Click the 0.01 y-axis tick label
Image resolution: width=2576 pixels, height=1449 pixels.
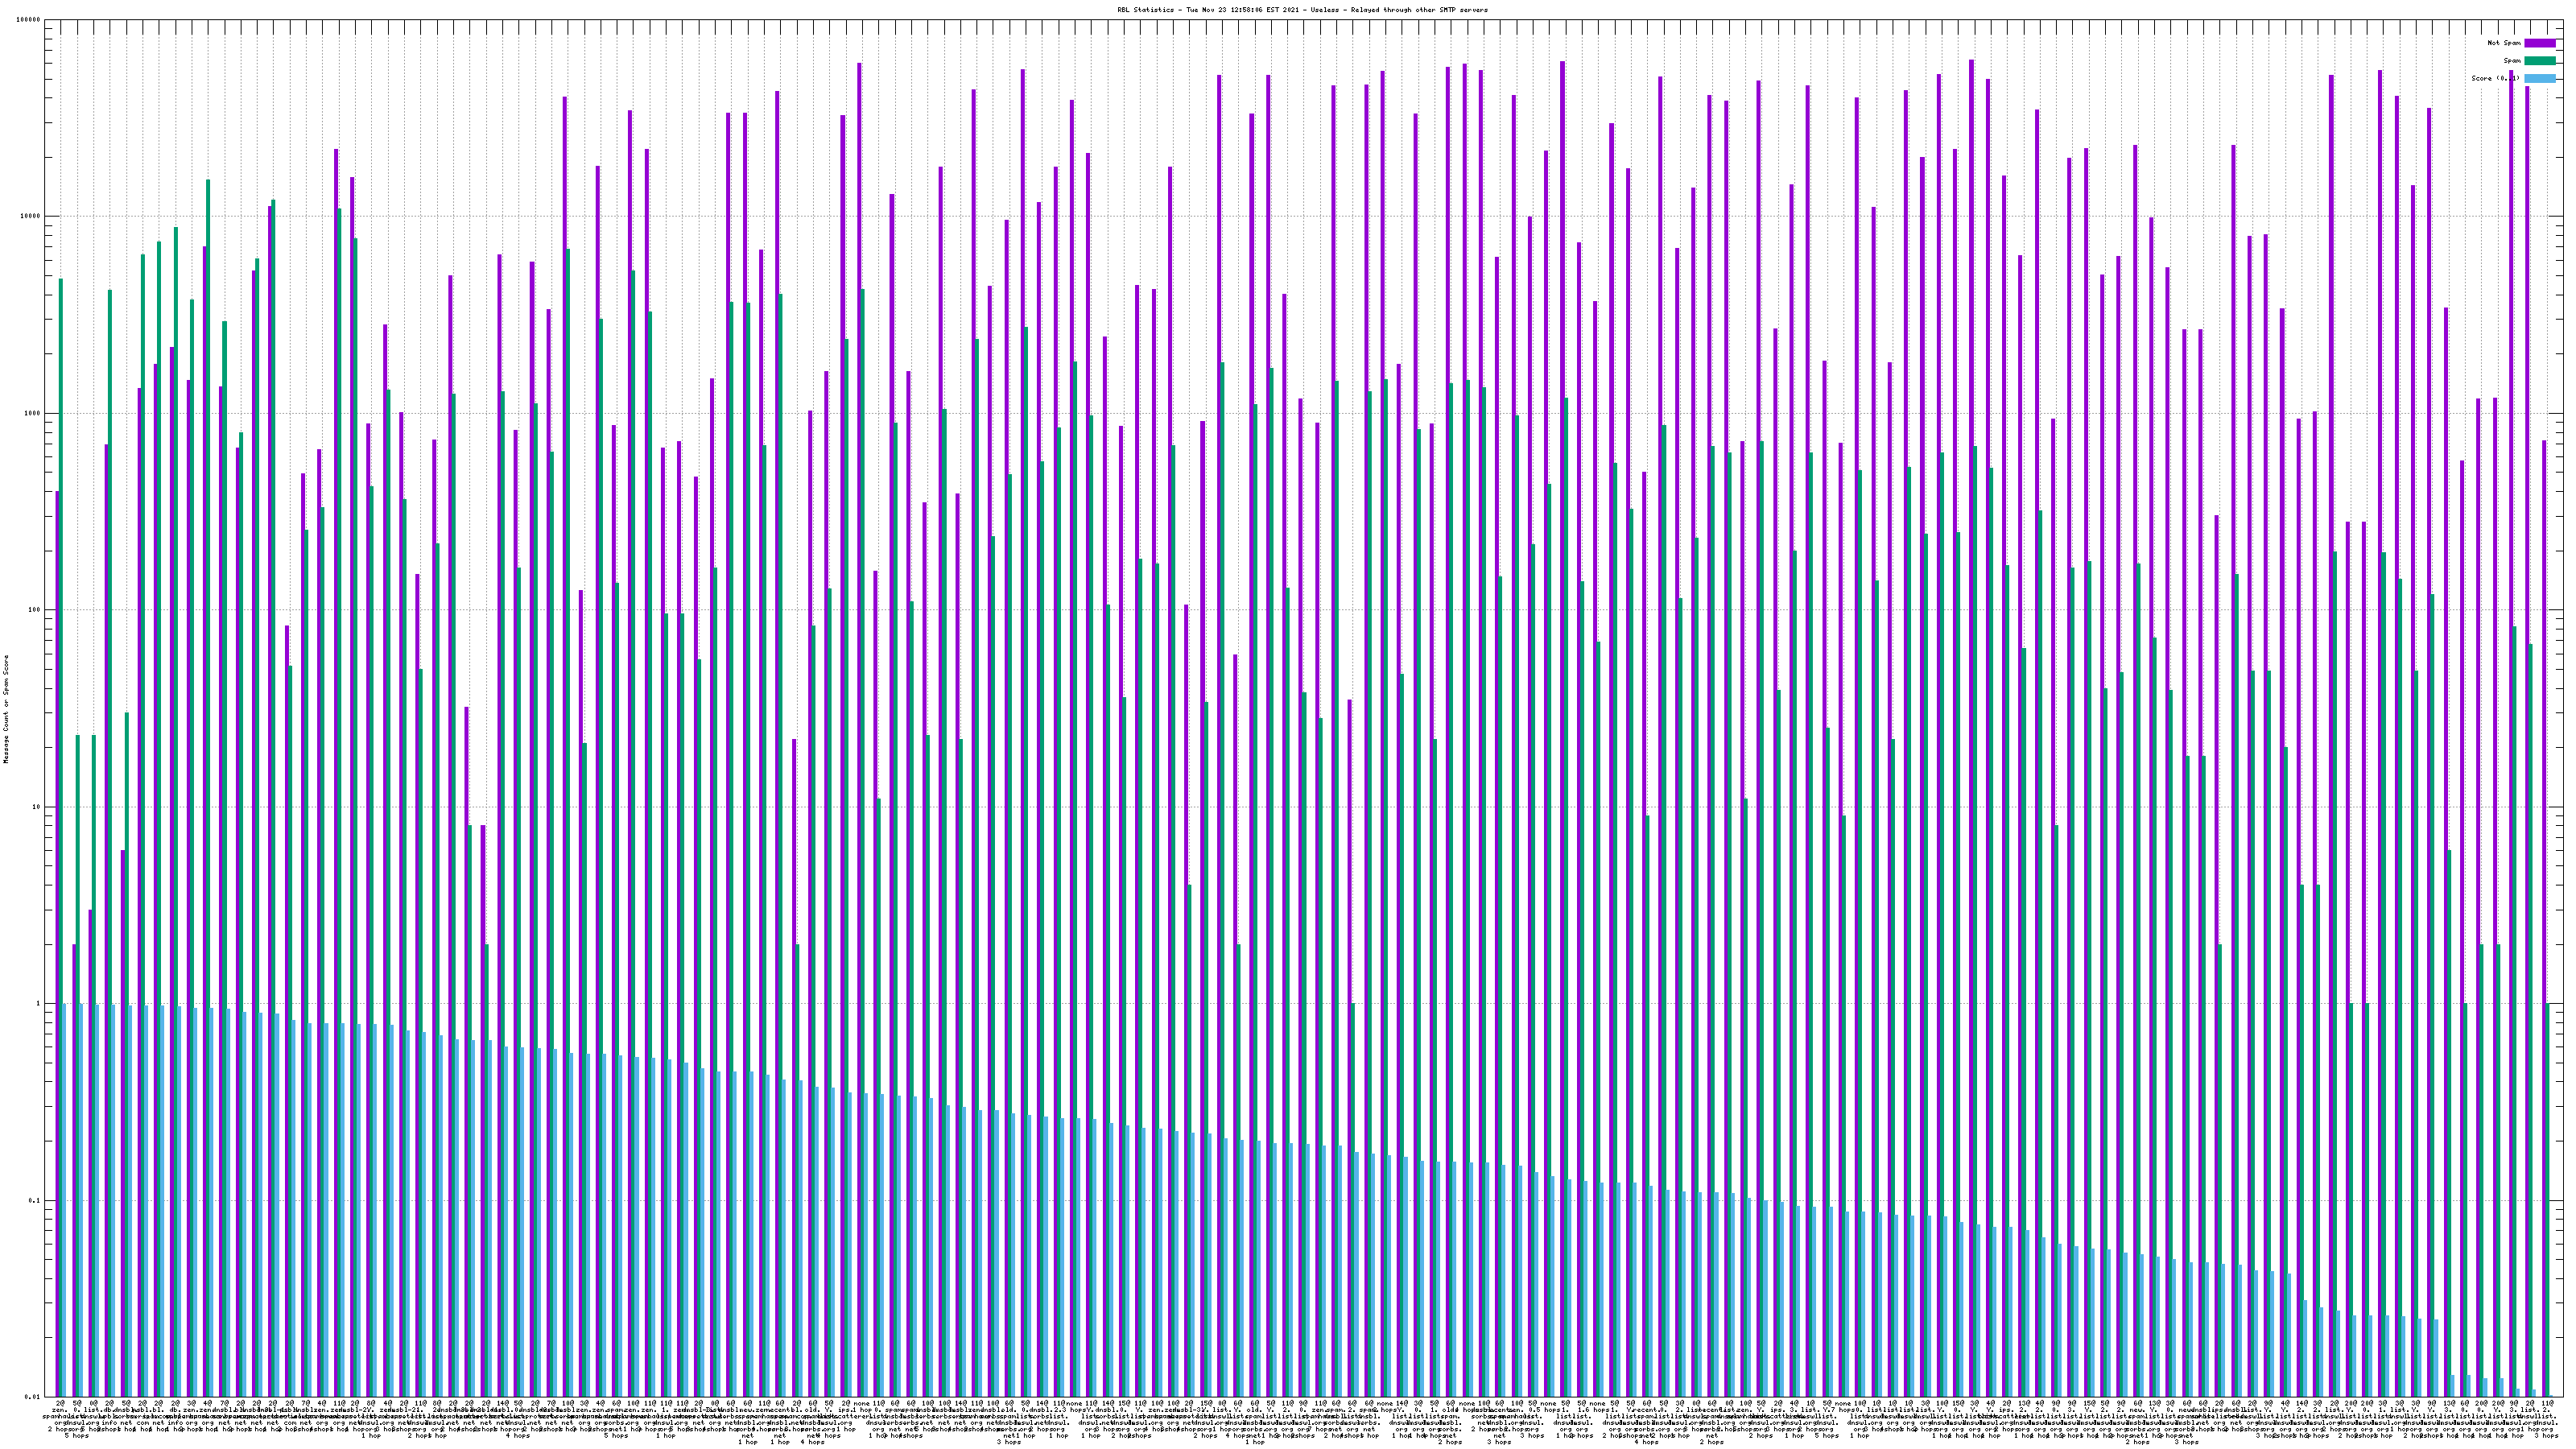33,1397
